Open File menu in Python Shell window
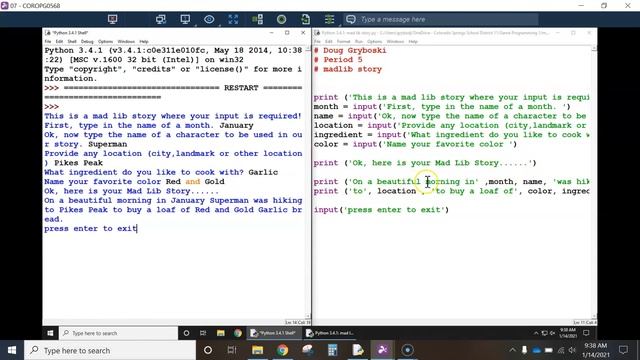 click(48, 42)
